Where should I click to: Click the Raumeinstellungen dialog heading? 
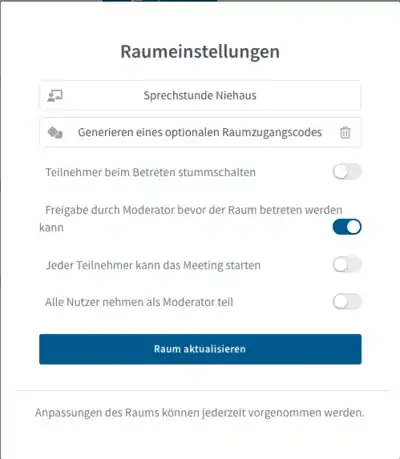click(200, 52)
